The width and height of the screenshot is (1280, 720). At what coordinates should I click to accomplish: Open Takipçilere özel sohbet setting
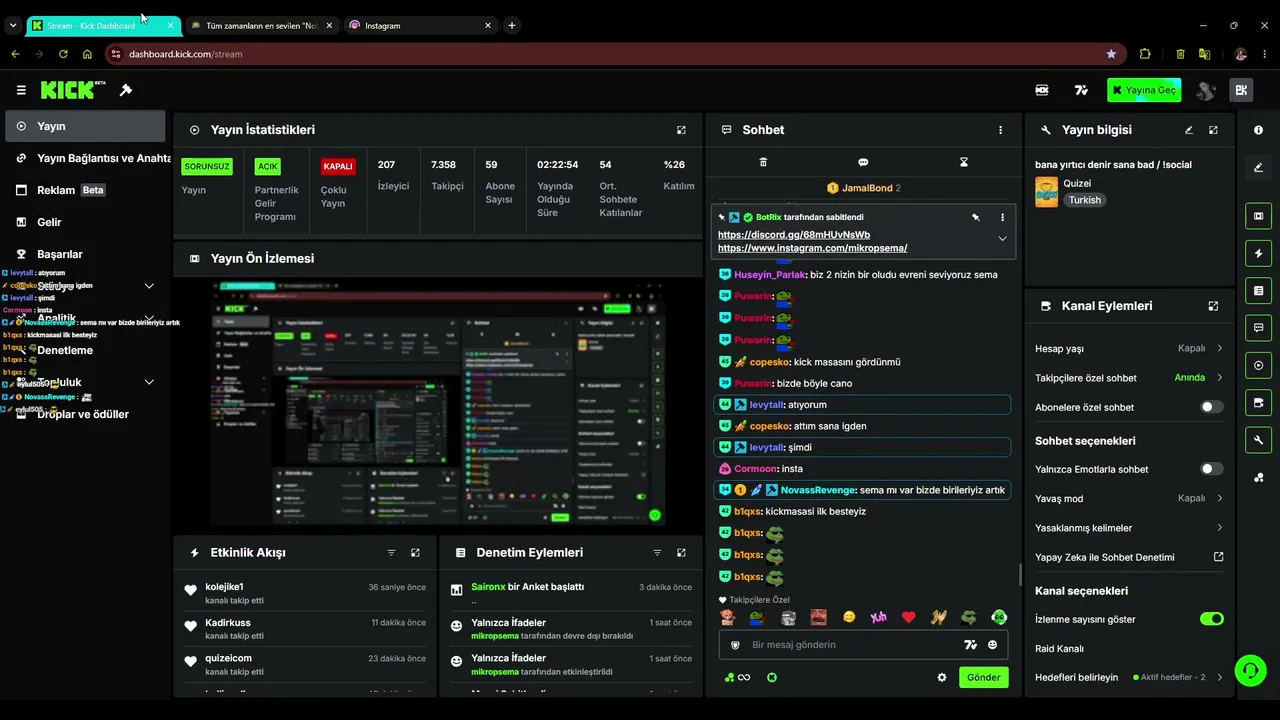click(x=1129, y=378)
